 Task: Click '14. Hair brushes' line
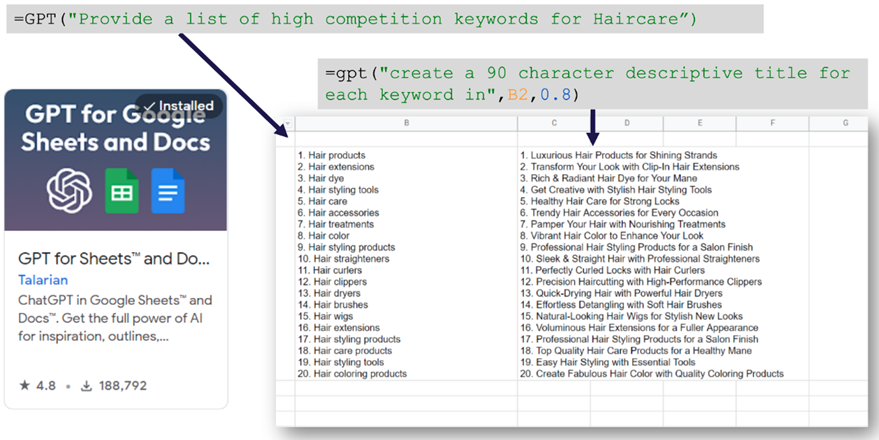pos(333,305)
